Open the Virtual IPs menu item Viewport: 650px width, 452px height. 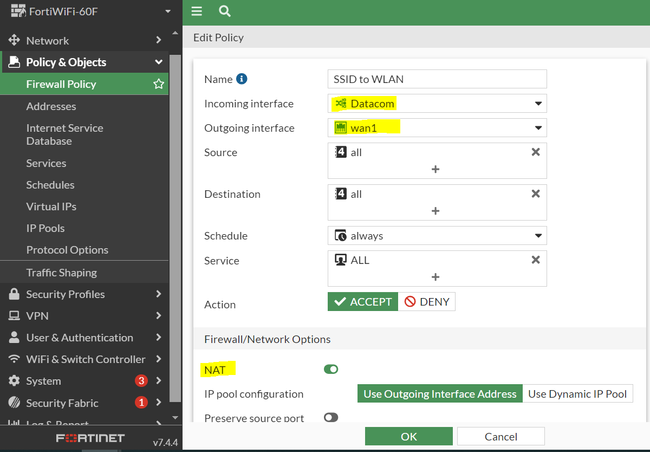84,206
